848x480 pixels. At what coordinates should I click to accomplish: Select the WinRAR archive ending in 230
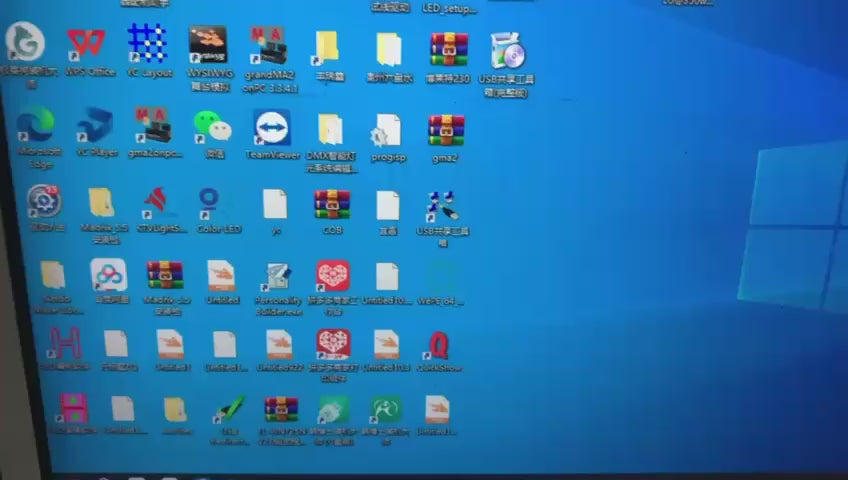click(x=448, y=50)
